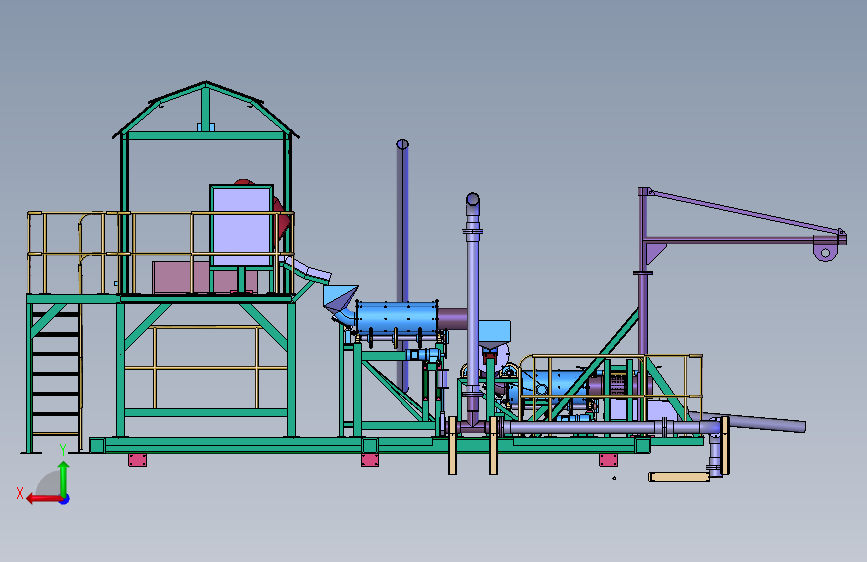Select the mauve box on the platform floor
Viewport: 867px width, 562px height.
click(x=181, y=278)
